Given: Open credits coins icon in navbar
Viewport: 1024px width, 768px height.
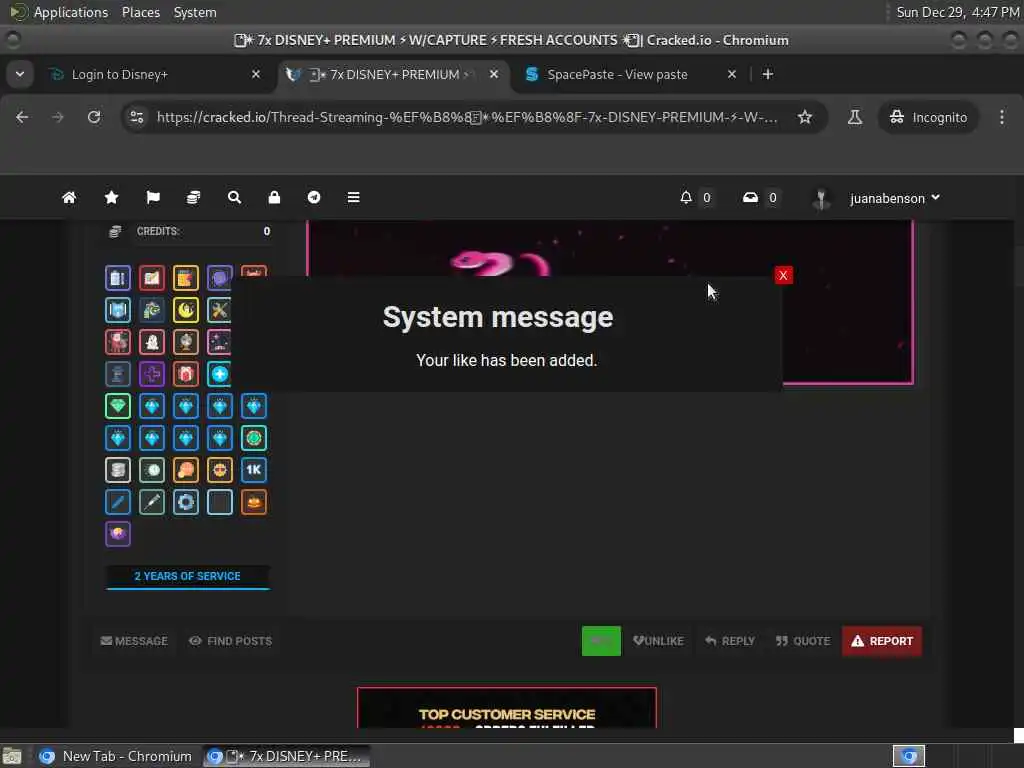Looking at the screenshot, I should tap(193, 197).
